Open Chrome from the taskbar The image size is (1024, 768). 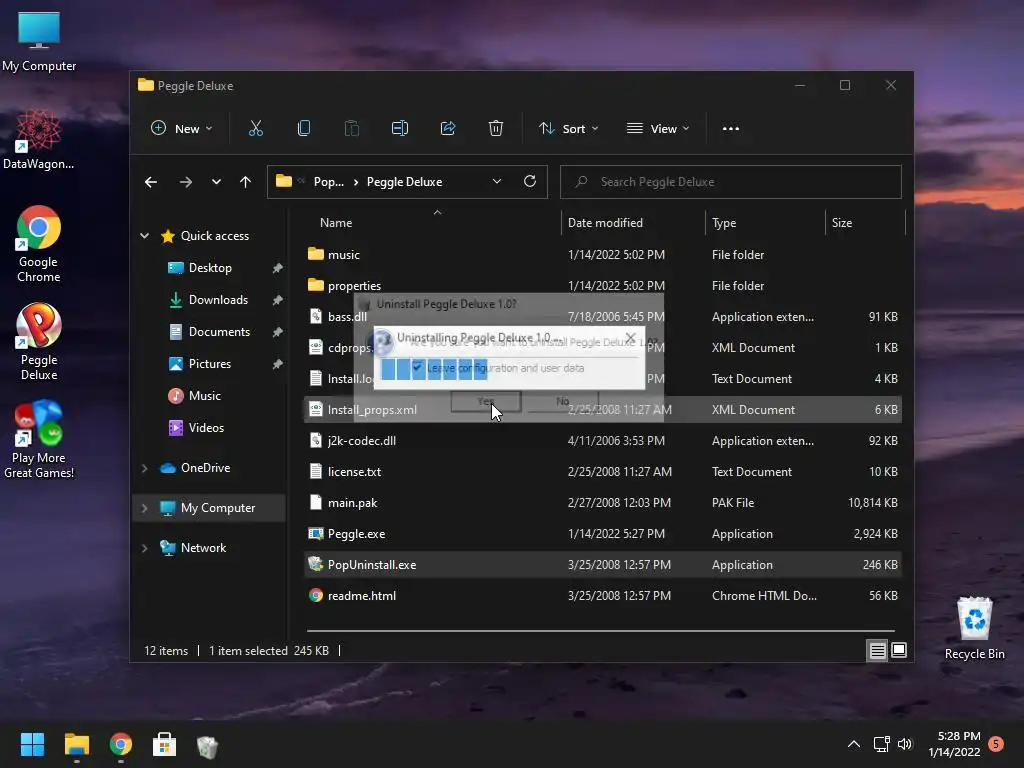tap(121, 744)
